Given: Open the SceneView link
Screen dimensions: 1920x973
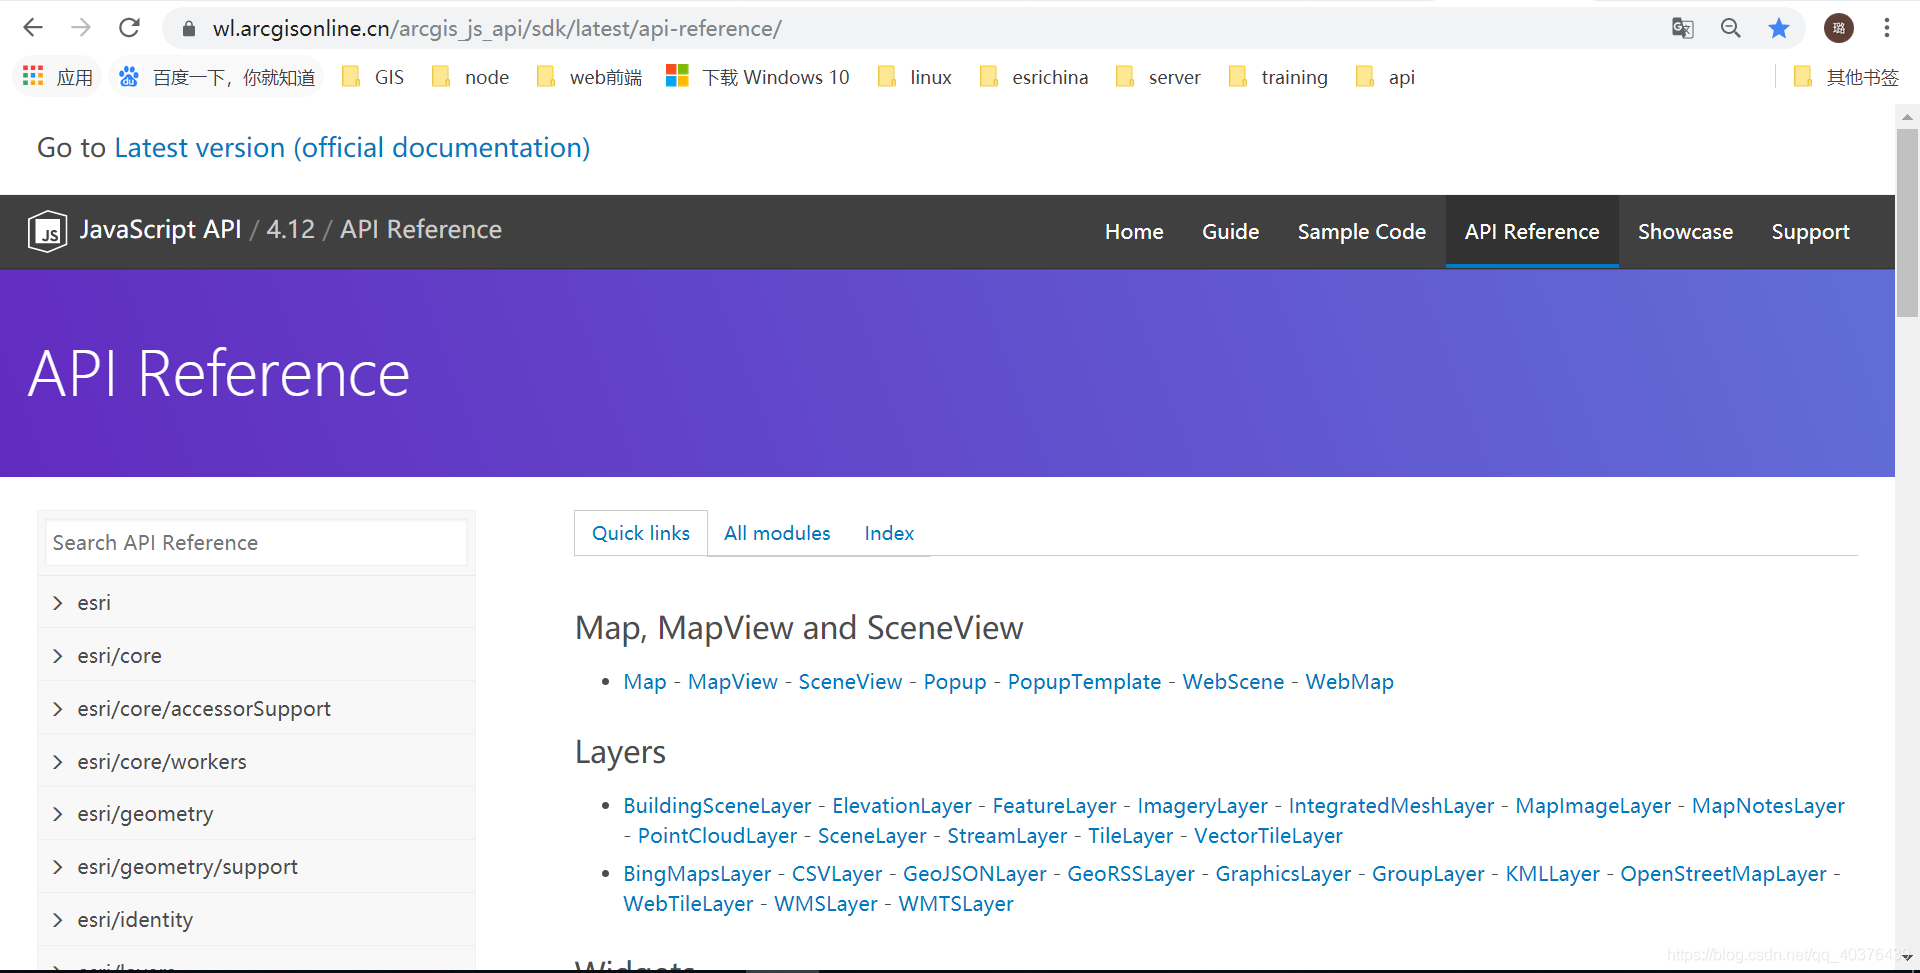Looking at the screenshot, I should (850, 682).
